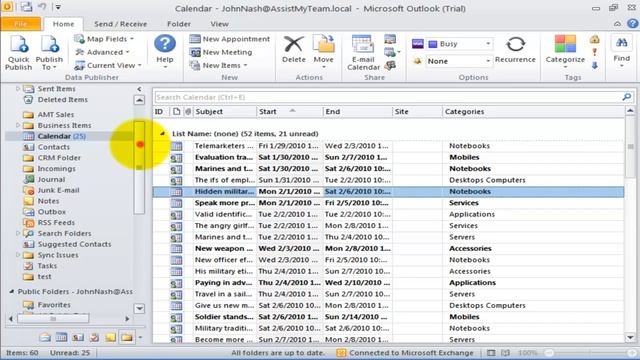Minimize the ribbon caret icon
This screenshot has width=640, height=360.
tap(617, 24)
